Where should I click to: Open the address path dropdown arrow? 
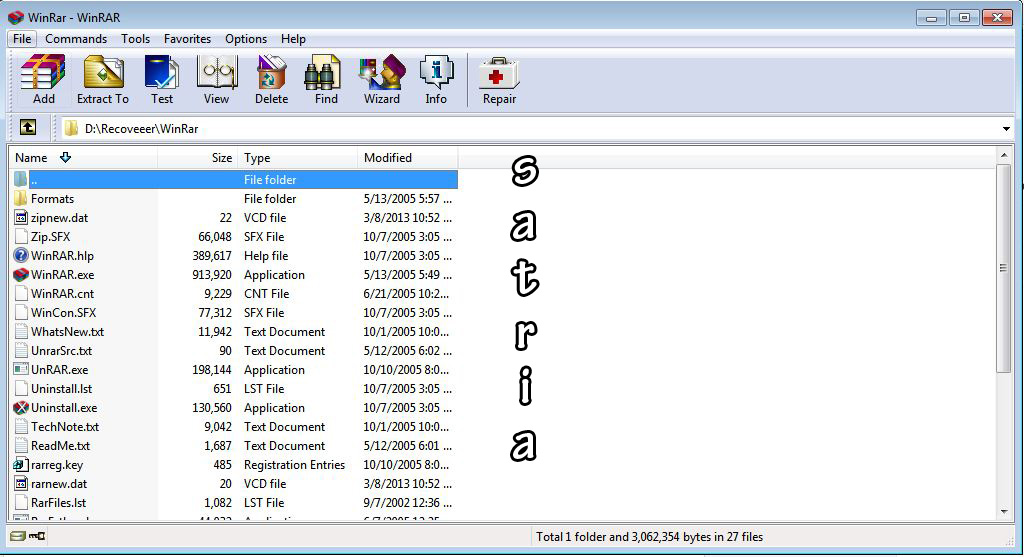point(1006,129)
